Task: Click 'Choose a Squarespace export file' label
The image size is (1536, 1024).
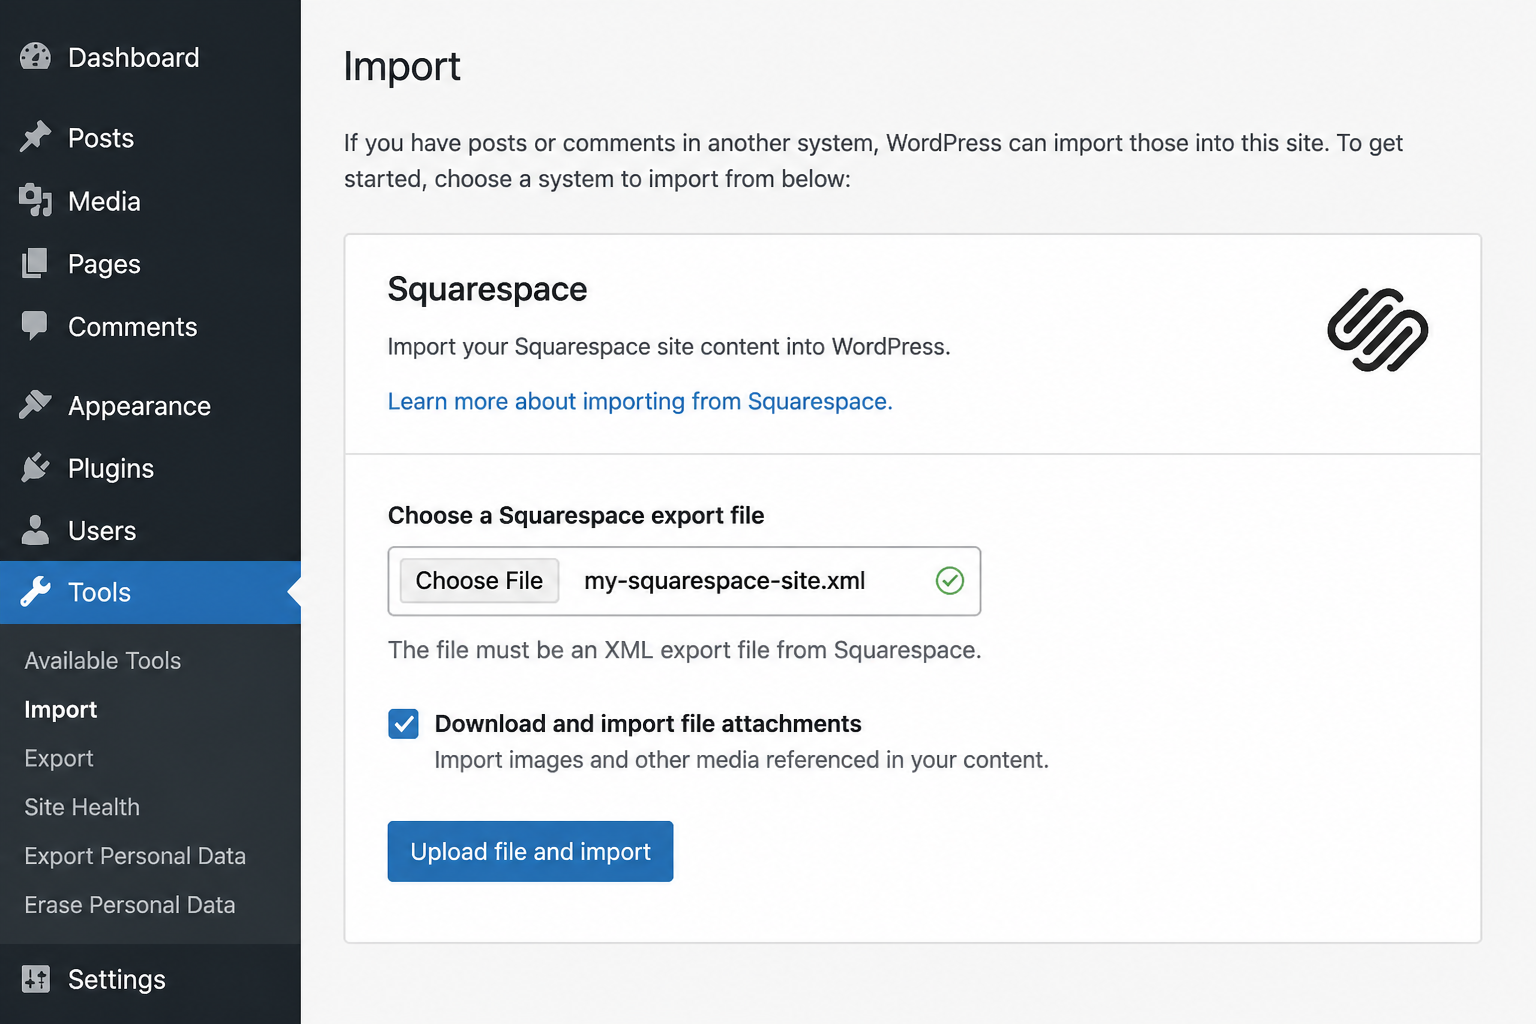Action: pos(576,515)
